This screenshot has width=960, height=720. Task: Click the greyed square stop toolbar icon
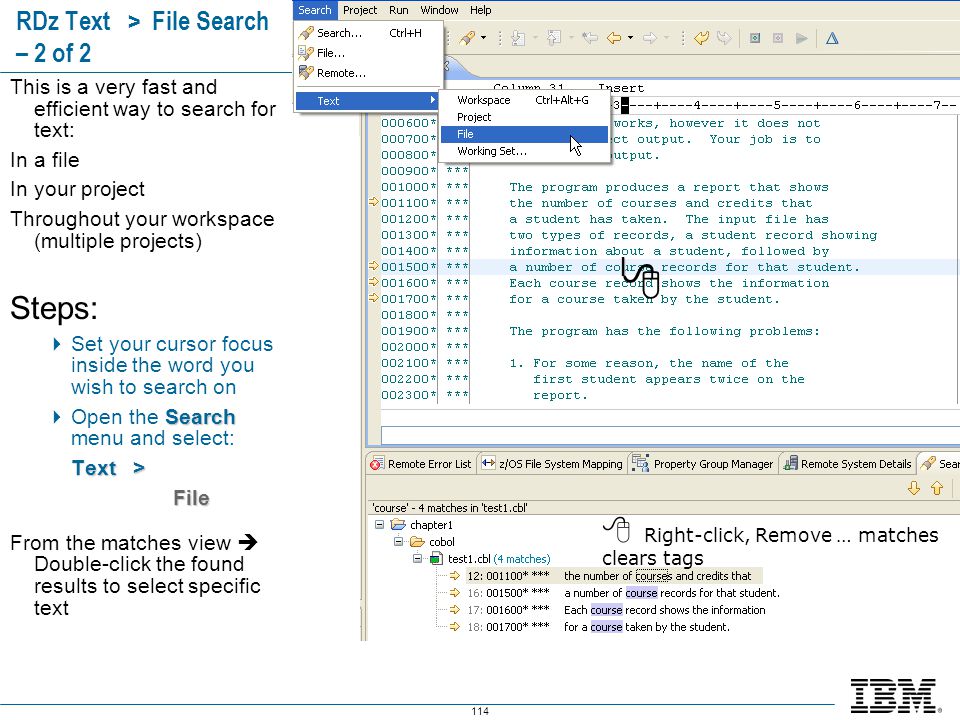[778, 38]
